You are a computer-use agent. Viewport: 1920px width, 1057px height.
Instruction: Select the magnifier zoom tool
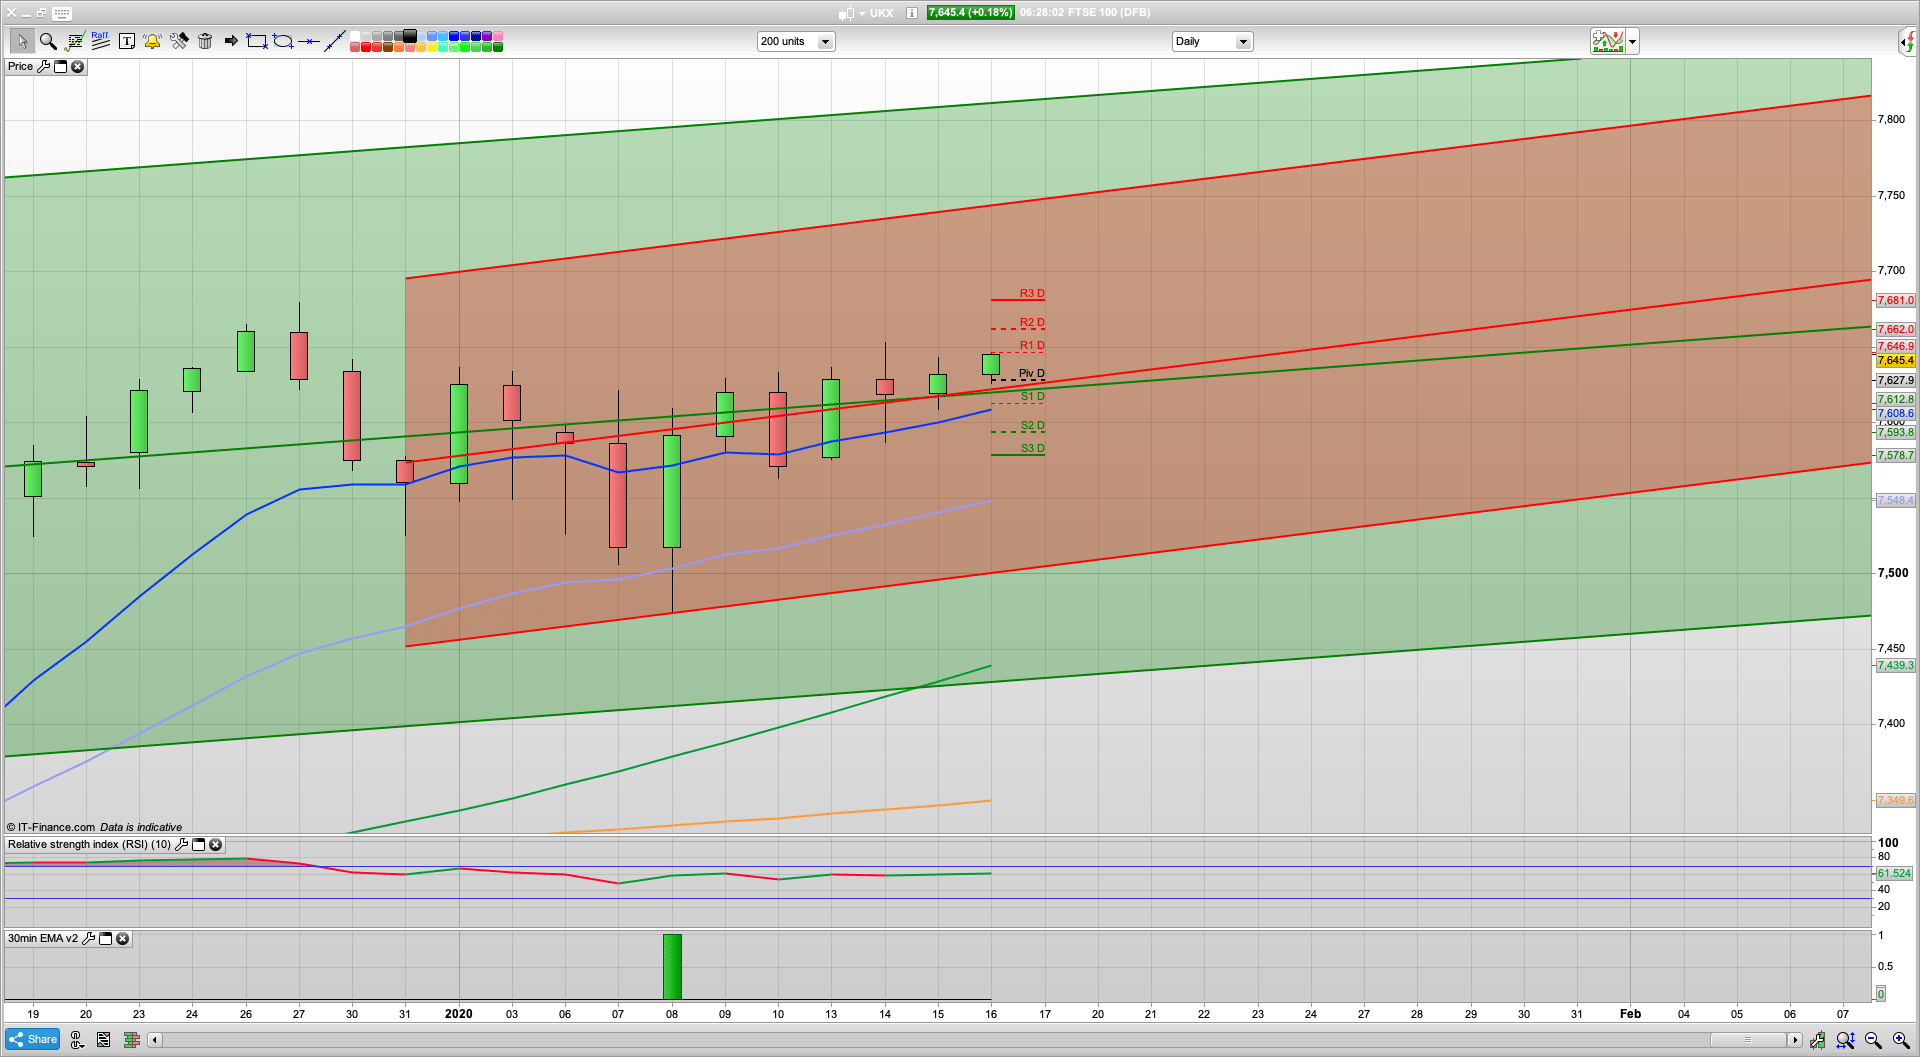(x=47, y=41)
